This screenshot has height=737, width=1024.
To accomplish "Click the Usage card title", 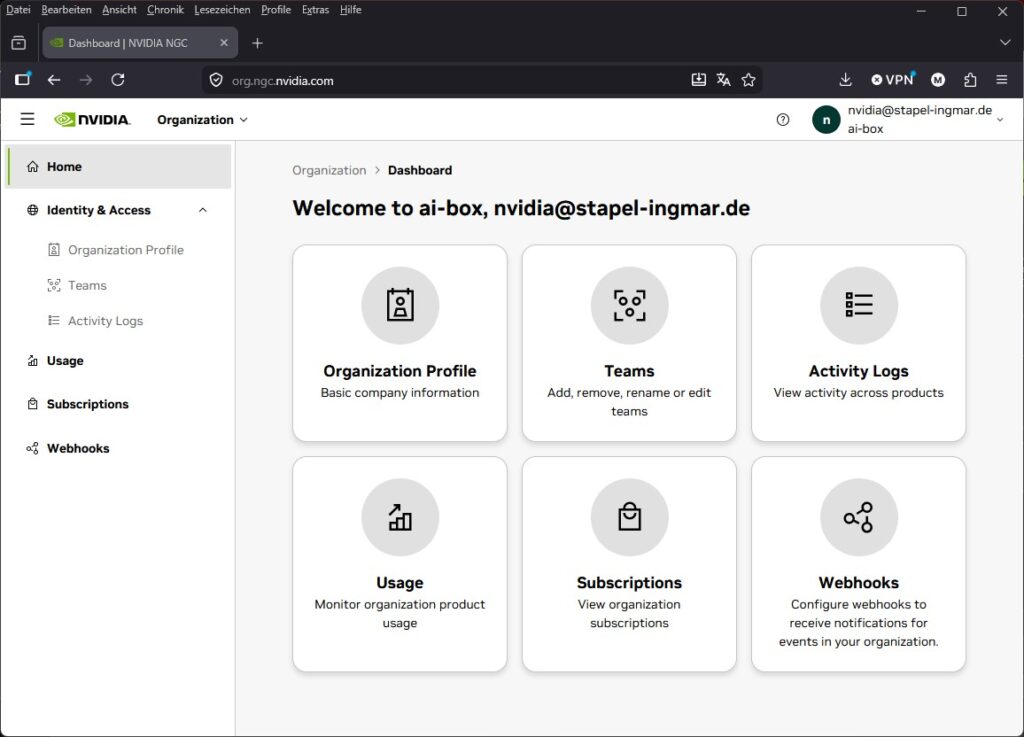I will pos(400,582).
